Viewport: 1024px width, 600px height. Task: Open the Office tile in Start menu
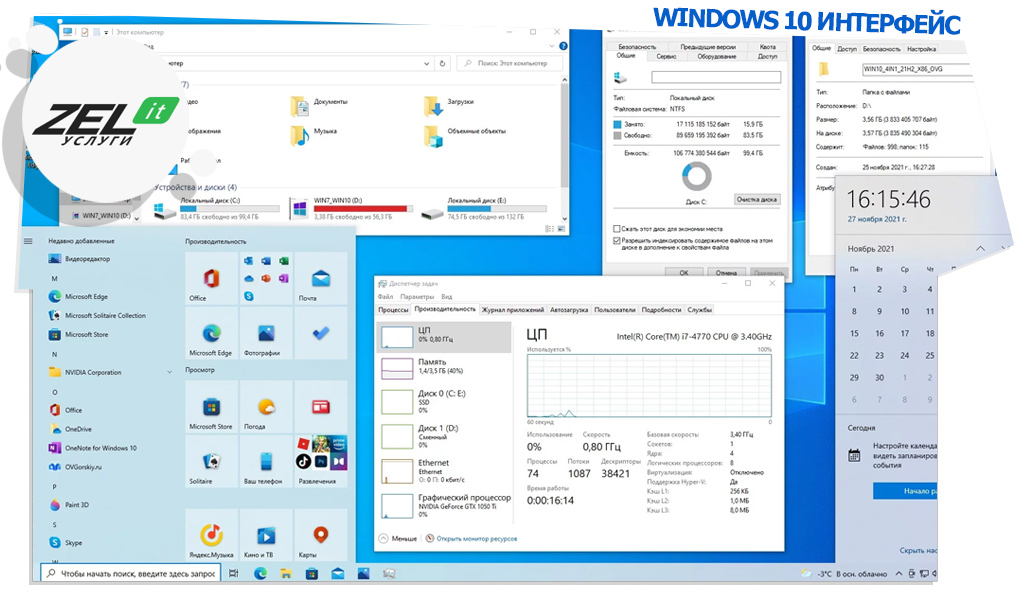tap(211, 279)
